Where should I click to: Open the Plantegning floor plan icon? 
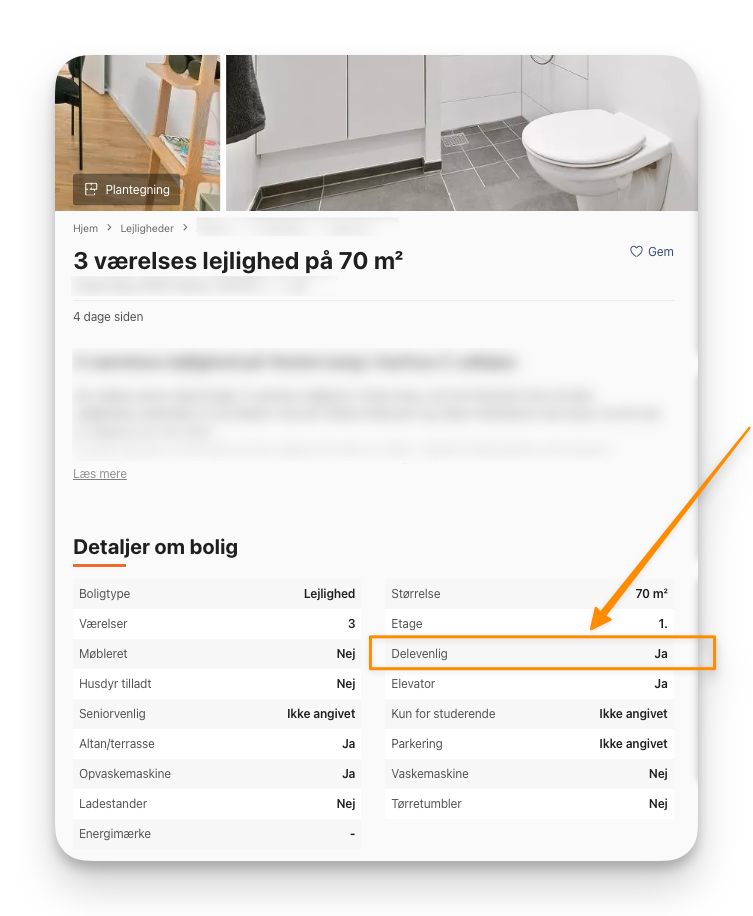click(91, 189)
